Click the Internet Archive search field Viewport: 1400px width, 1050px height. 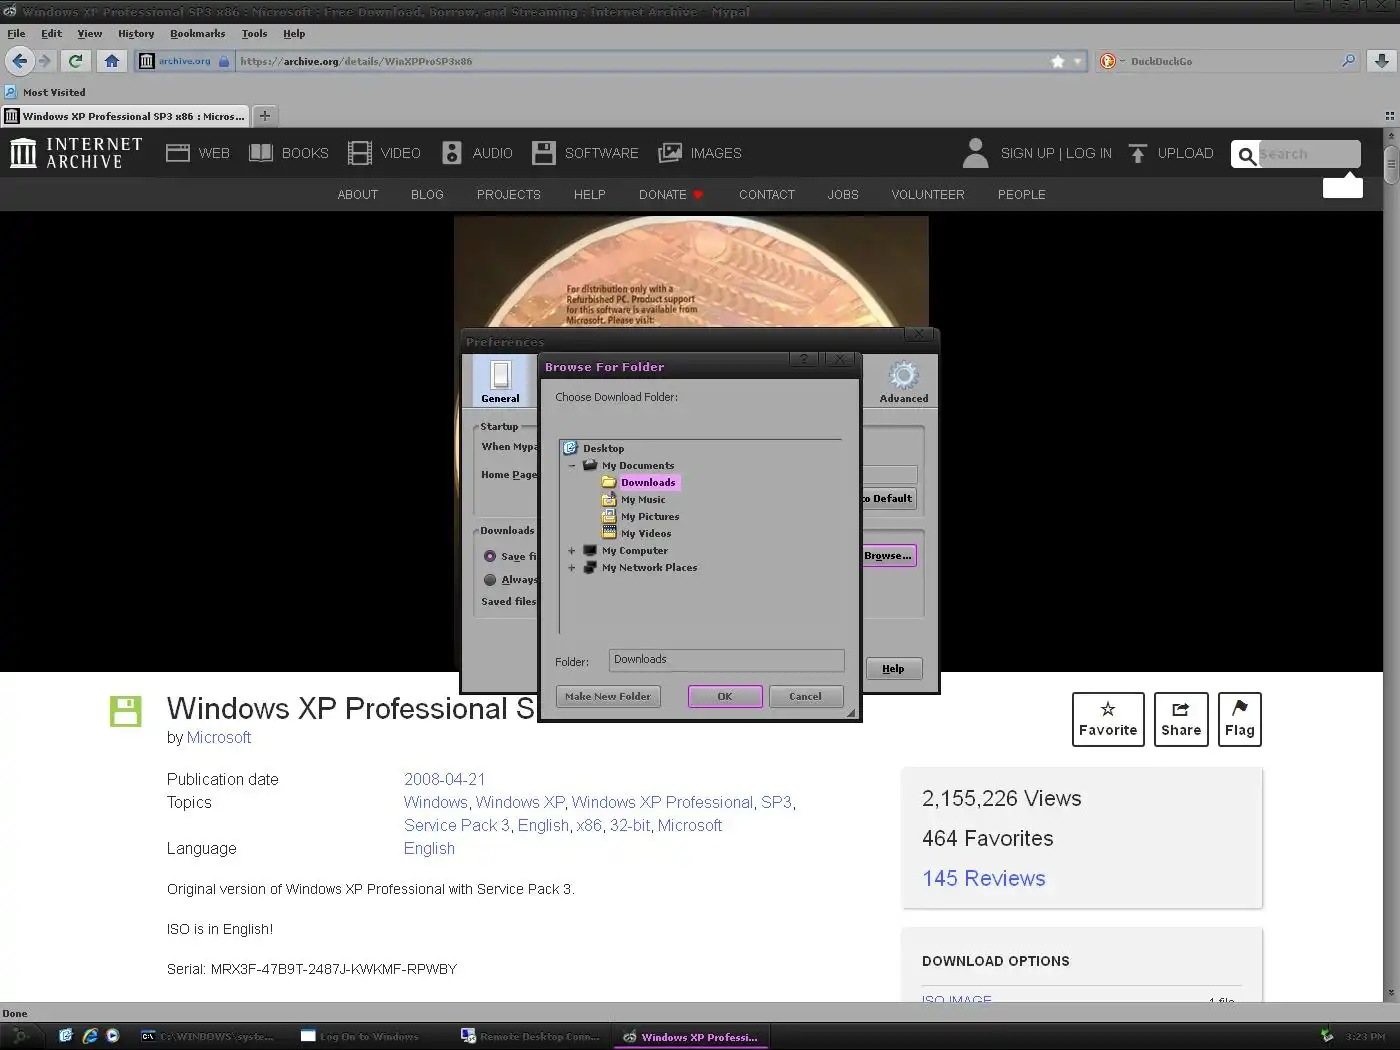tap(1308, 154)
